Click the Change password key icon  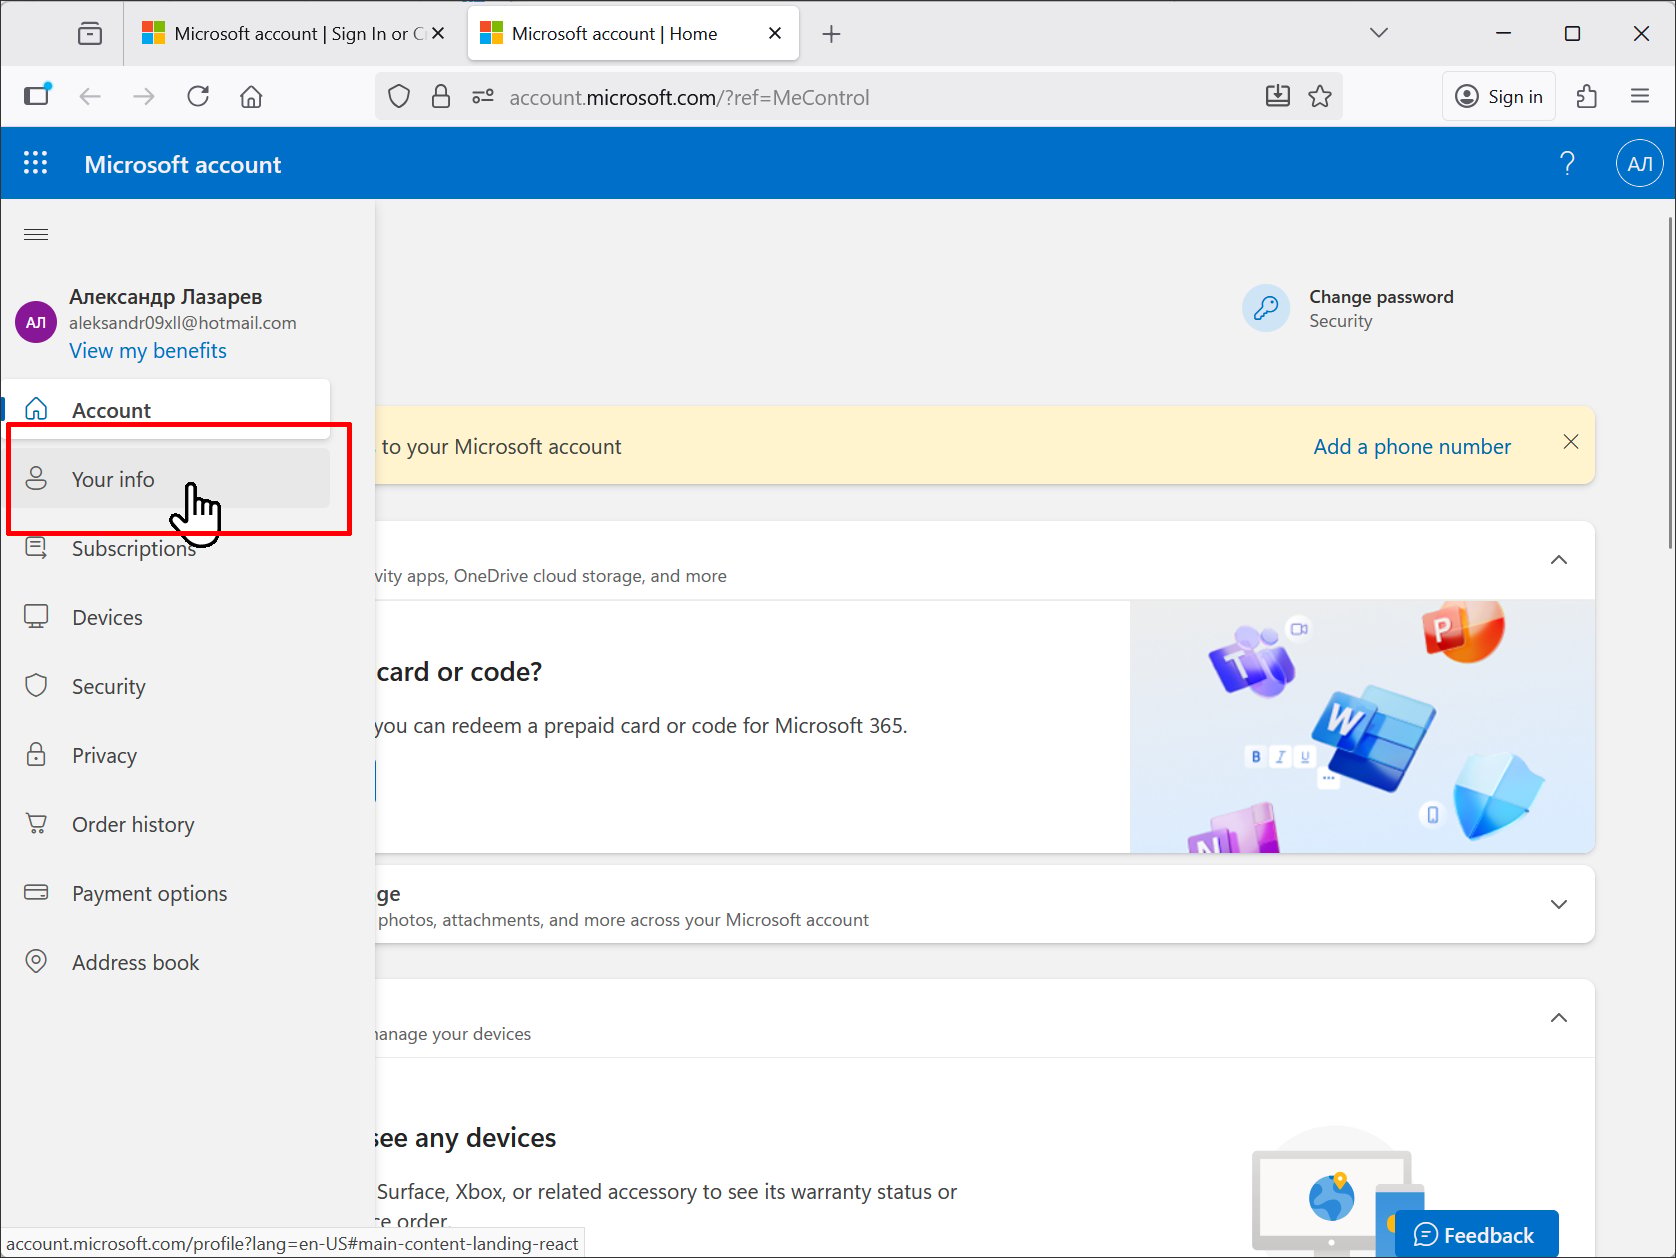coord(1266,308)
